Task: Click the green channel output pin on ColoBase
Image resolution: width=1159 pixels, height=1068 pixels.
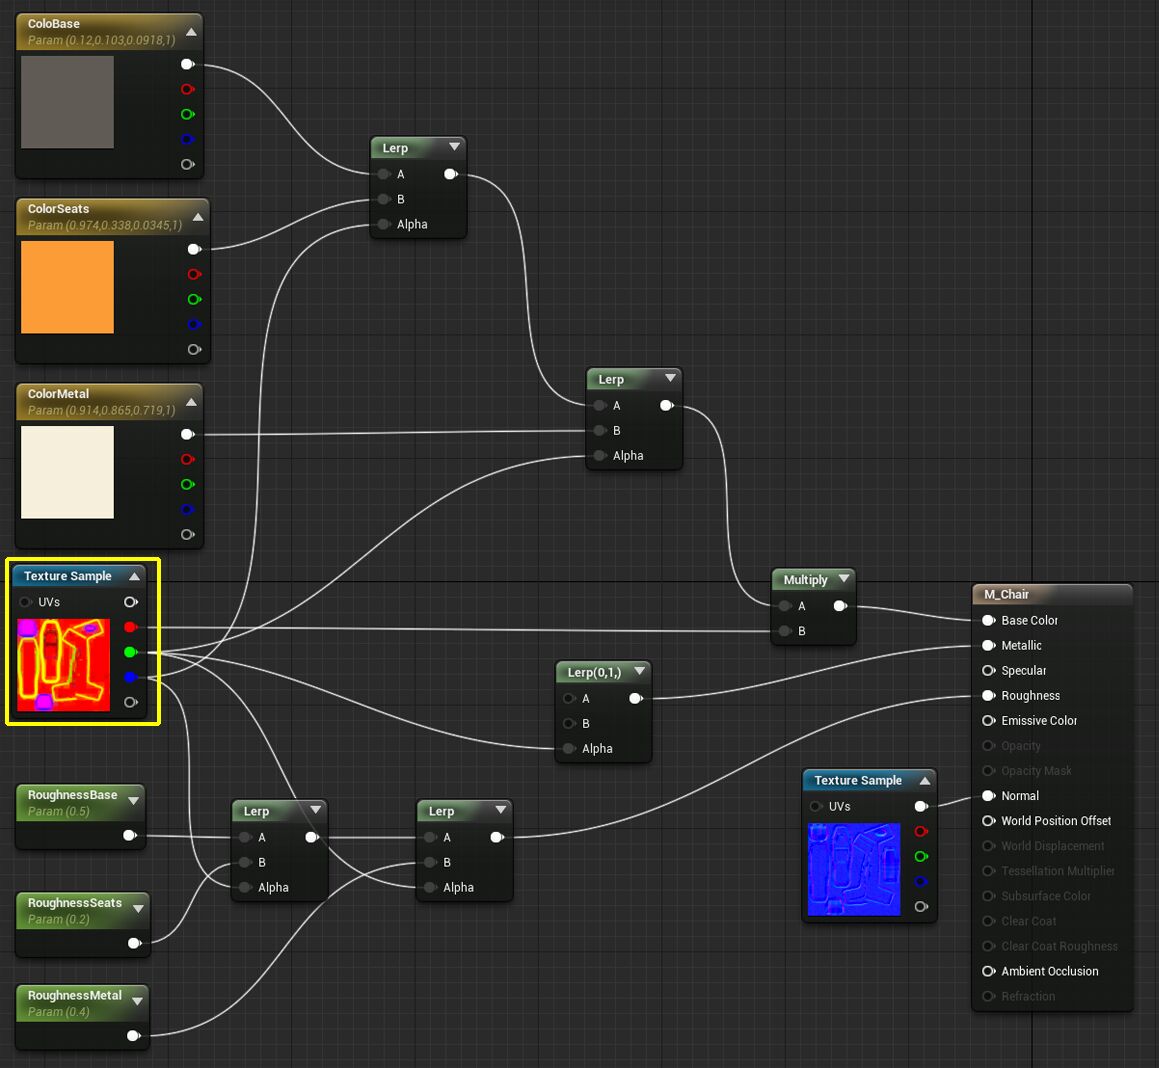Action: point(187,114)
